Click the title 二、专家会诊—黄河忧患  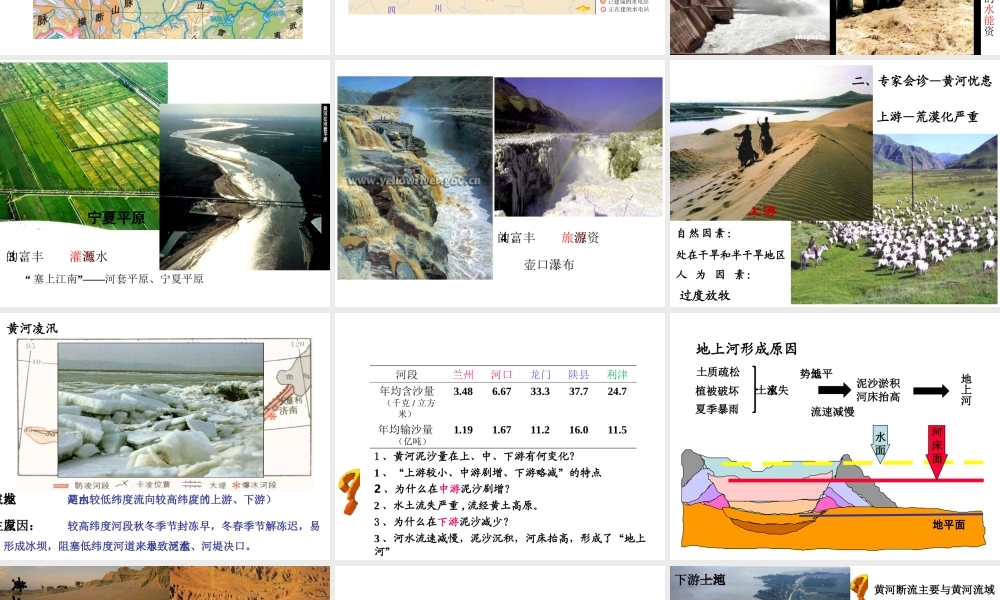[x=922, y=81]
